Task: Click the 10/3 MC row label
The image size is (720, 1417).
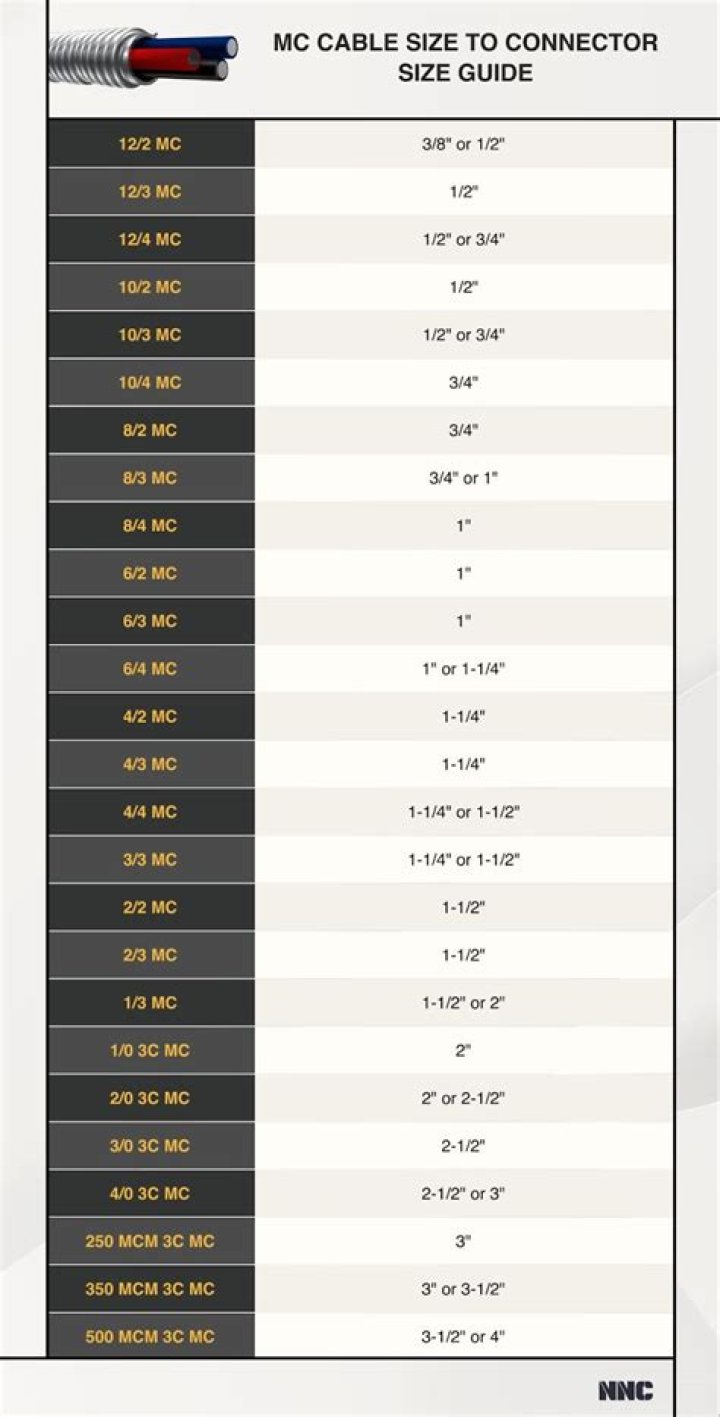Action: coord(150,335)
